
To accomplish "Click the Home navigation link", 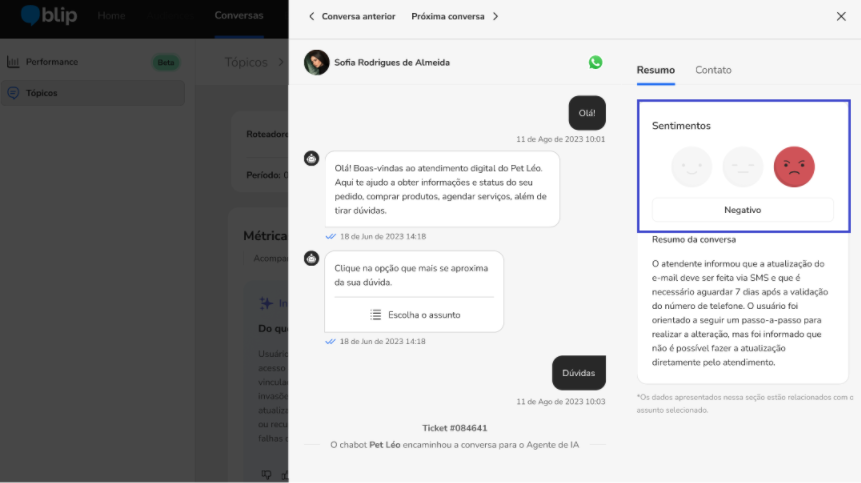I will coord(112,16).
